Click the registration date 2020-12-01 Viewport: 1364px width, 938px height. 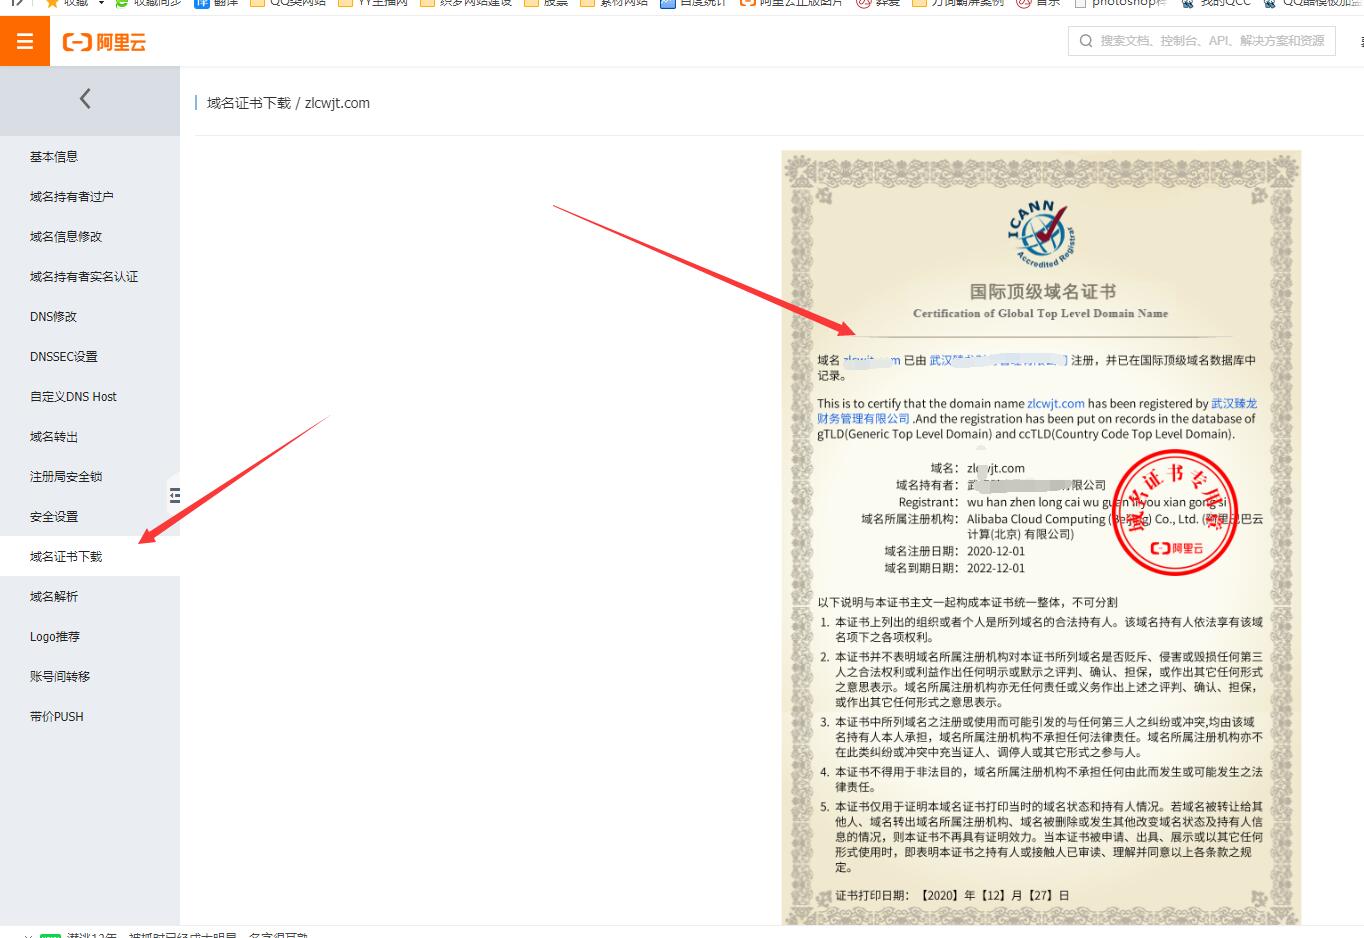[996, 551]
